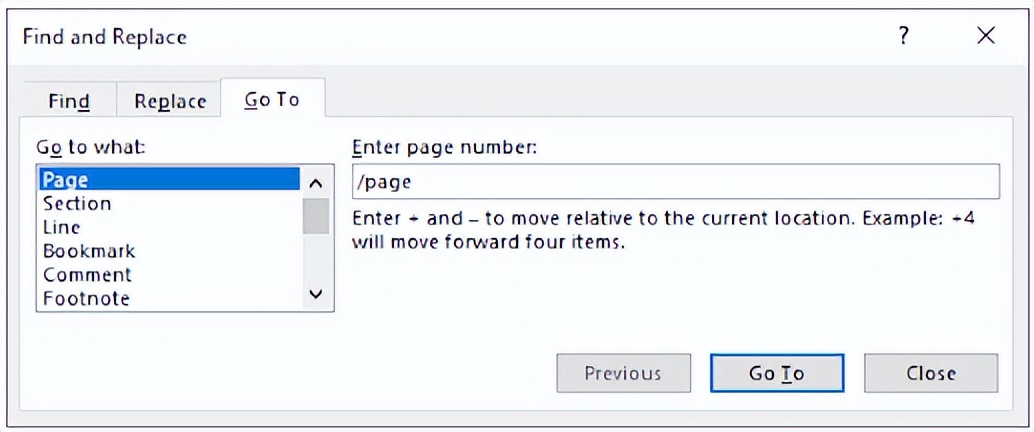Viewport: 1034px width, 432px height.
Task: Click the scrollbar track below the thumb
Action: pos(316,258)
